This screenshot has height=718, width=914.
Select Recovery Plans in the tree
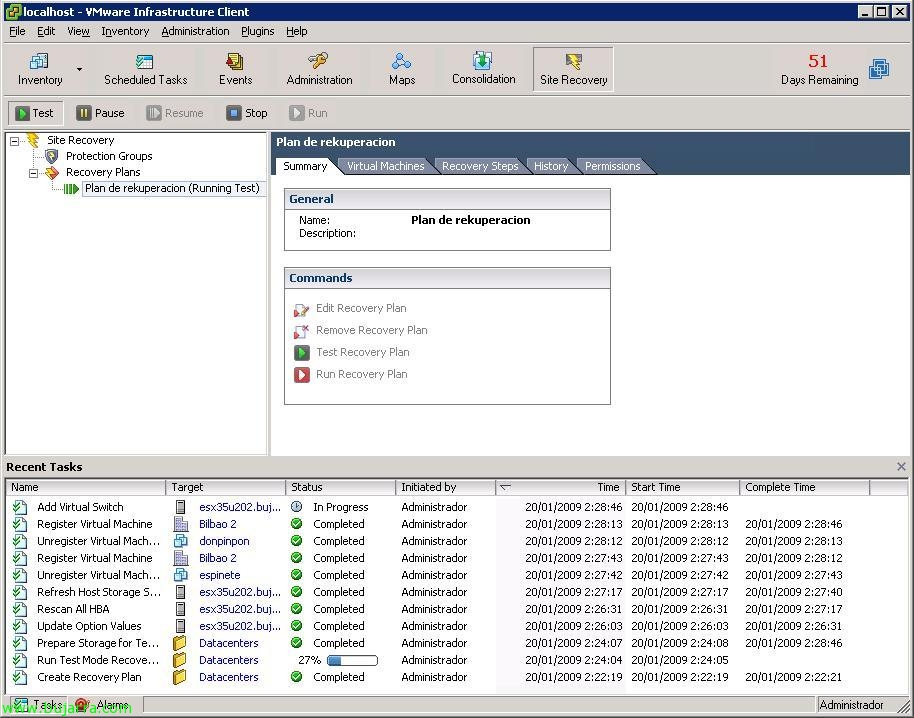[103, 172]
